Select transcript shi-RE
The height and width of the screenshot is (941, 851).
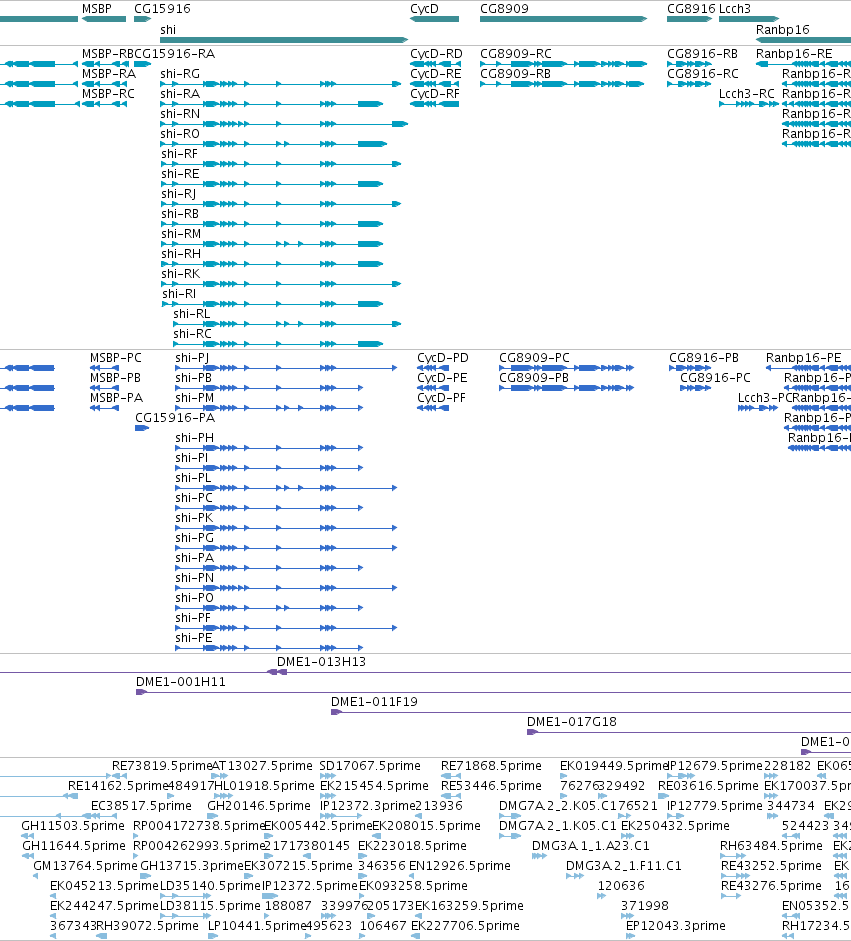pyautogui.click(x=272, y=184)
